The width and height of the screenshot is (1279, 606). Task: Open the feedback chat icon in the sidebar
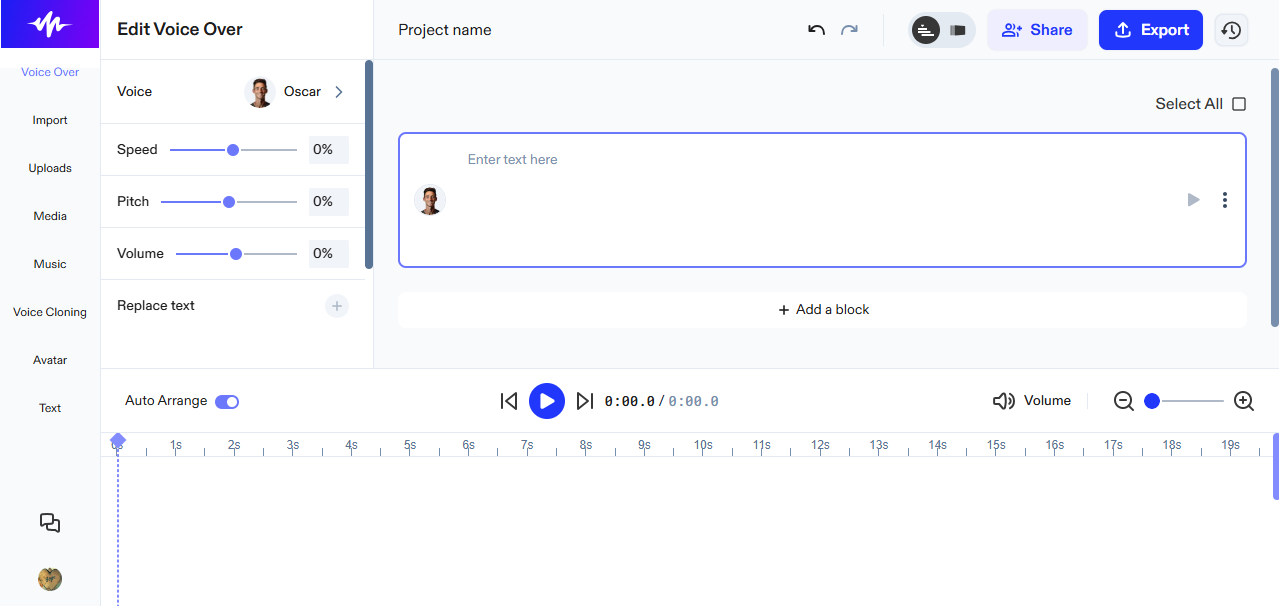(49, 523)
